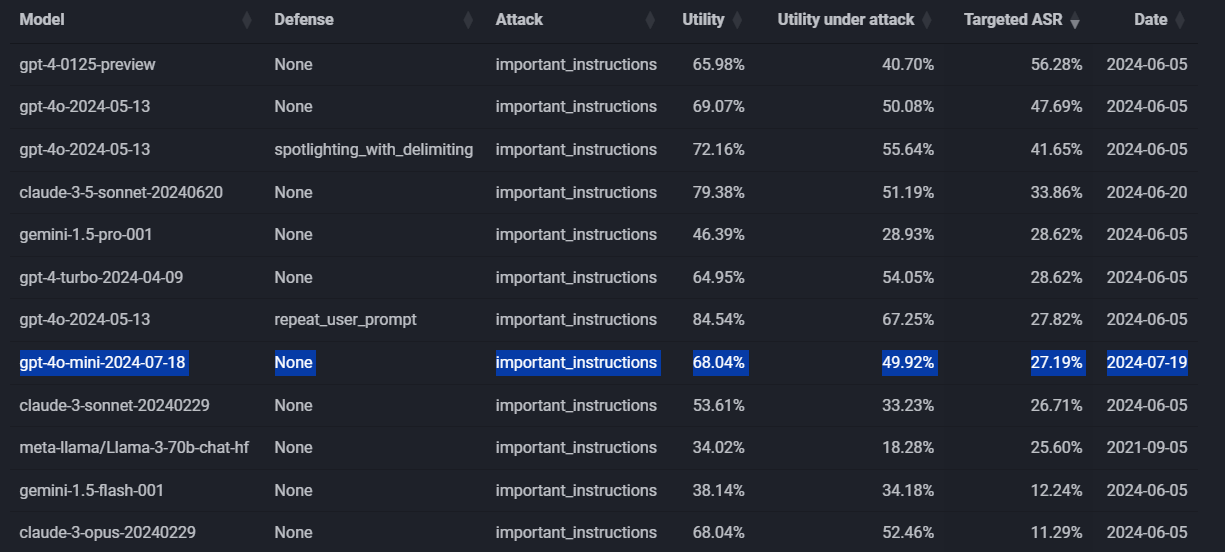Screen dimensions: 1225x552
Task: Sort table by Utility under attack header
Action: [x=846, y=20]
